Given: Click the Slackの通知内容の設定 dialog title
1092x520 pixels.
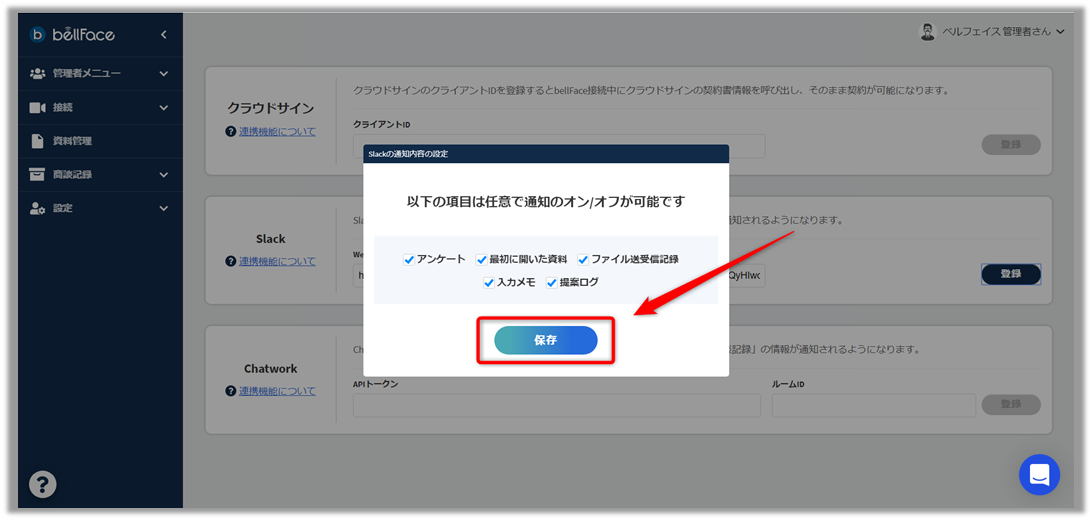Looking at the screenshot, I should click(408, 154).
